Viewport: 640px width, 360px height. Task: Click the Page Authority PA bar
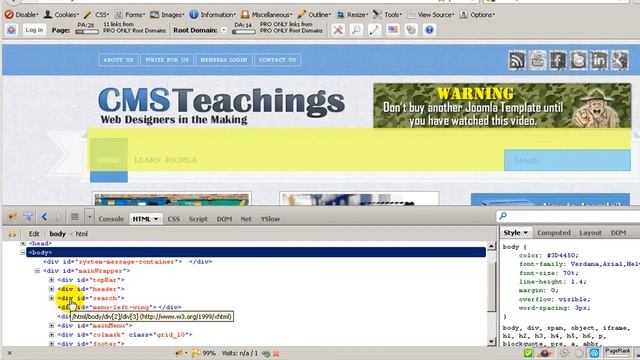pos(87,32)
